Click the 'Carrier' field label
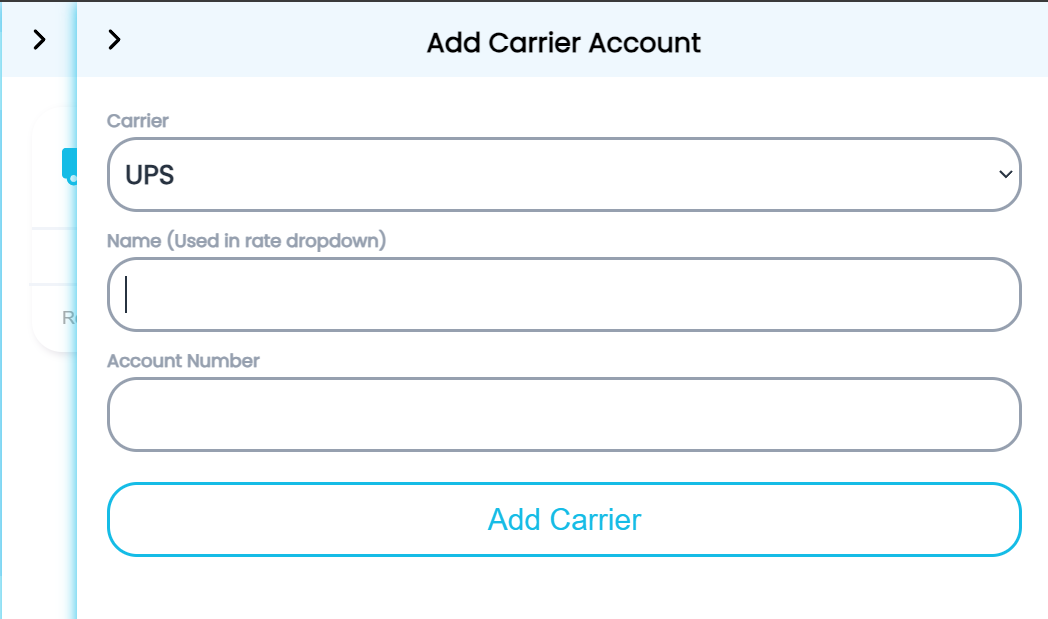Image resolution: width=1048 pixels, height=619 pixels. coord(138,121)
